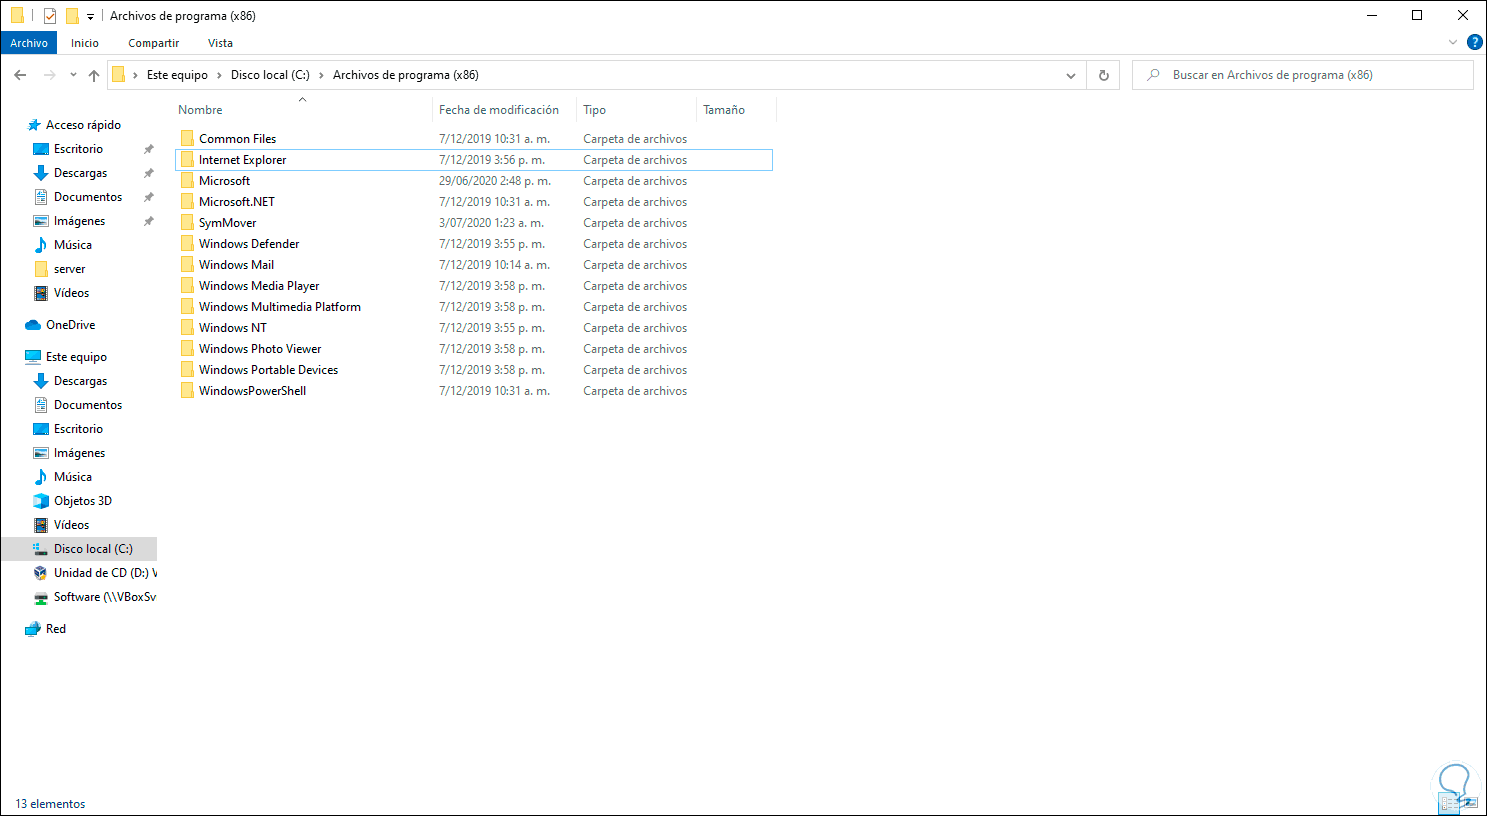Open Imágenes under Este equipo
1487x816 pixels.
[79, 453]
